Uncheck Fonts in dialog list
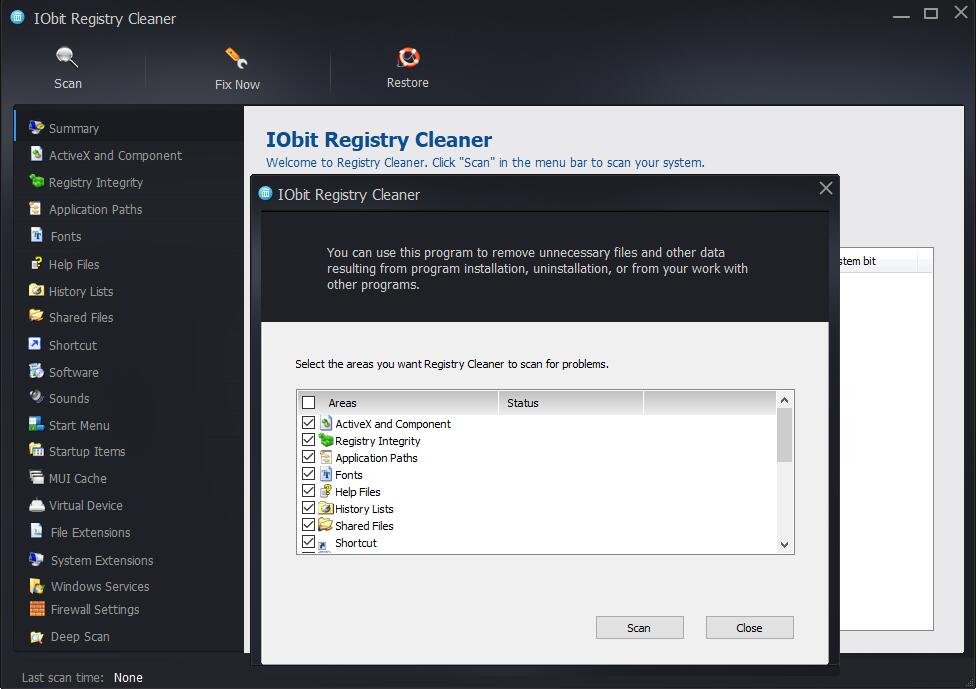 (308, 474)
